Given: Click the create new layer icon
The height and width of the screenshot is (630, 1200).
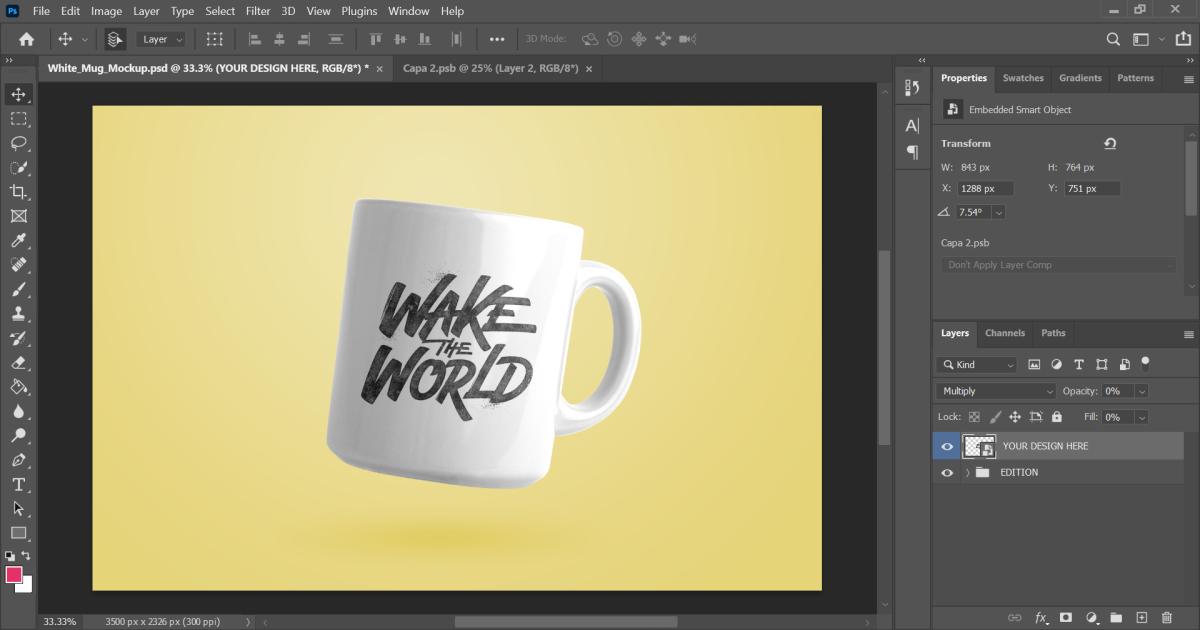Looking at the screenshot, I should pos(1143,618).
